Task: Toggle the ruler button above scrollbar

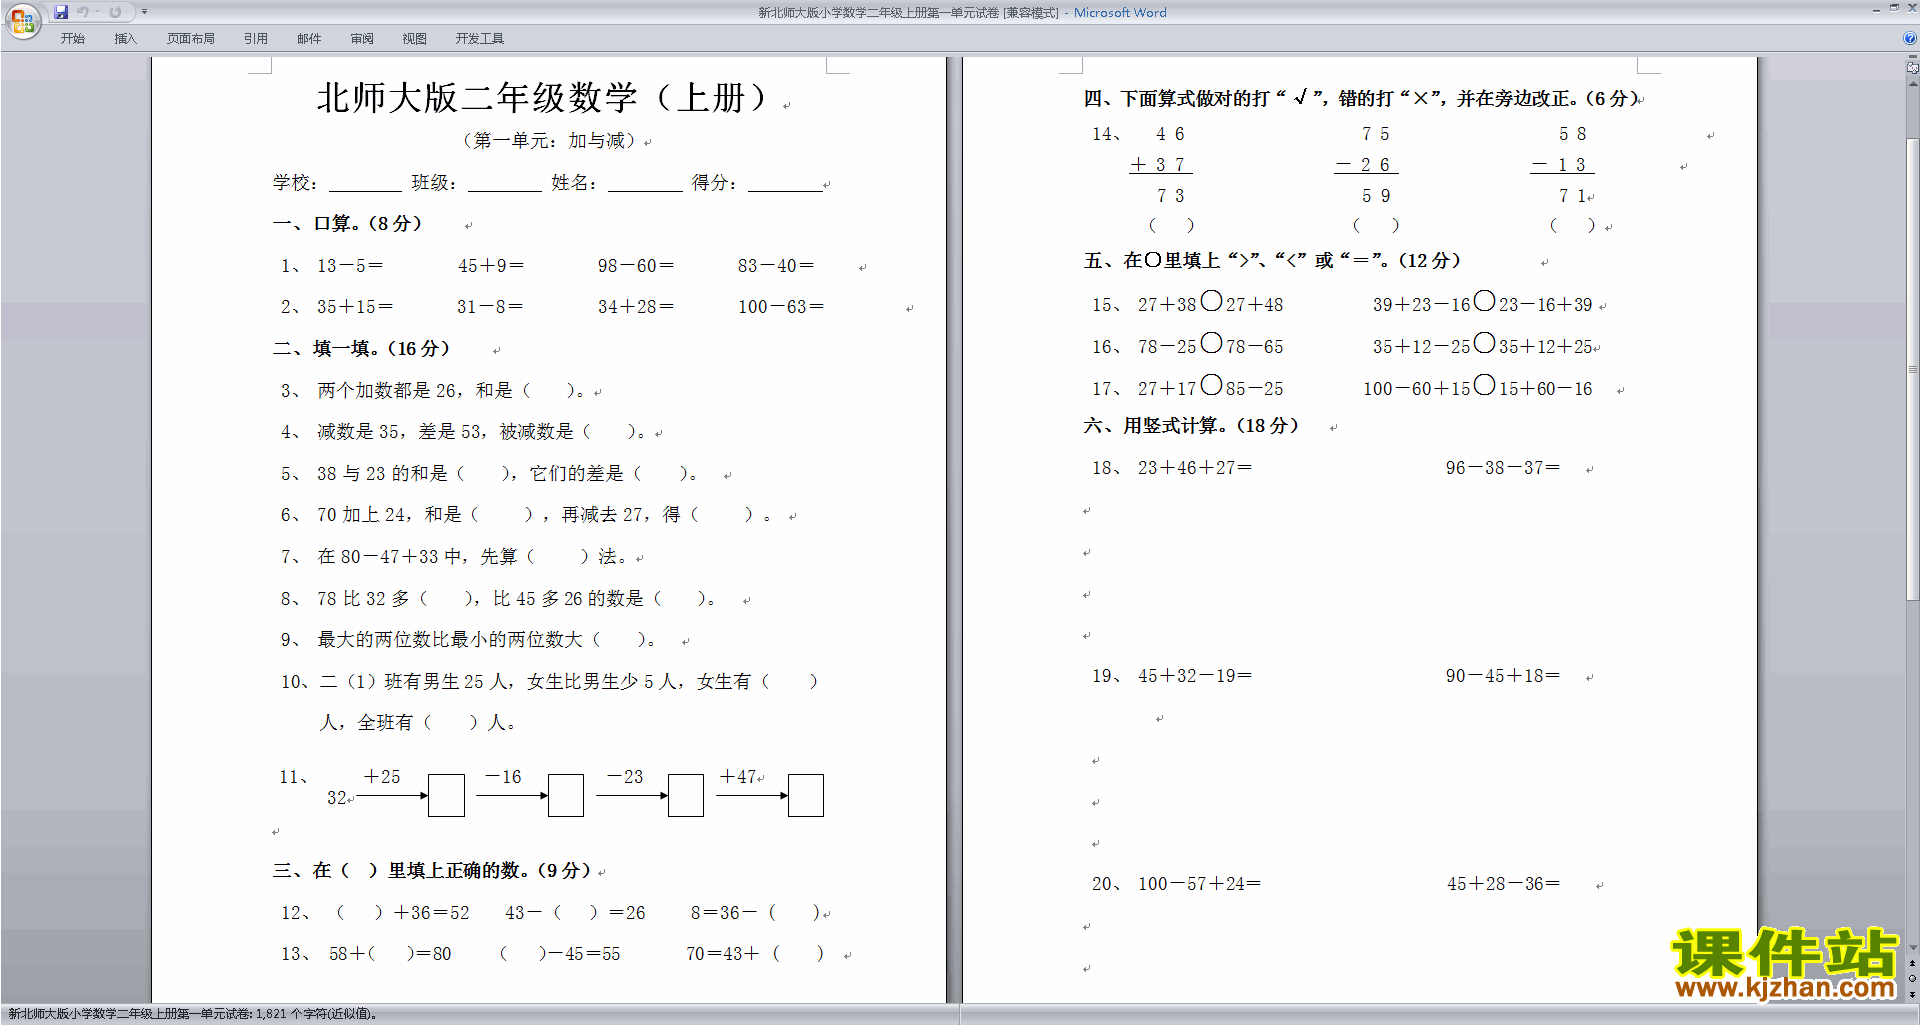Action: click(x=1913, y=69)
